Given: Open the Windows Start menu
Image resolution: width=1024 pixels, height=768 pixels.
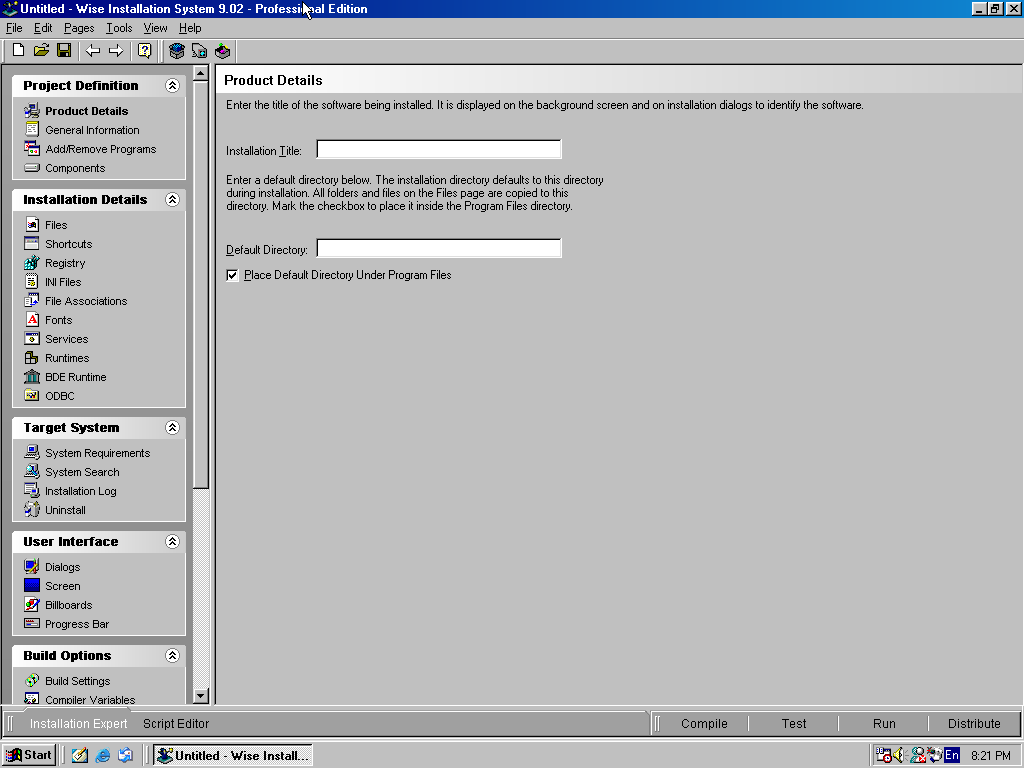Looking at the screenshot, I should [28, 755].
